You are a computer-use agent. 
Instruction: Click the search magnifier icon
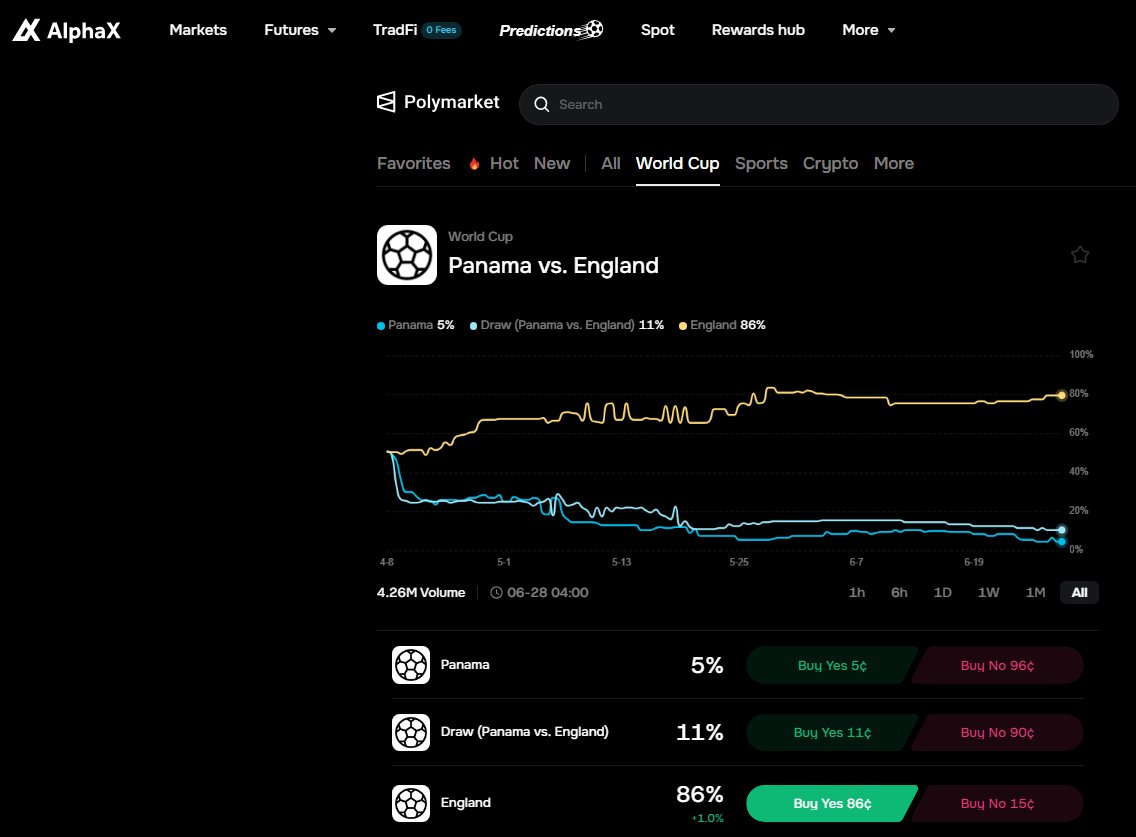[x=541, y=104]
